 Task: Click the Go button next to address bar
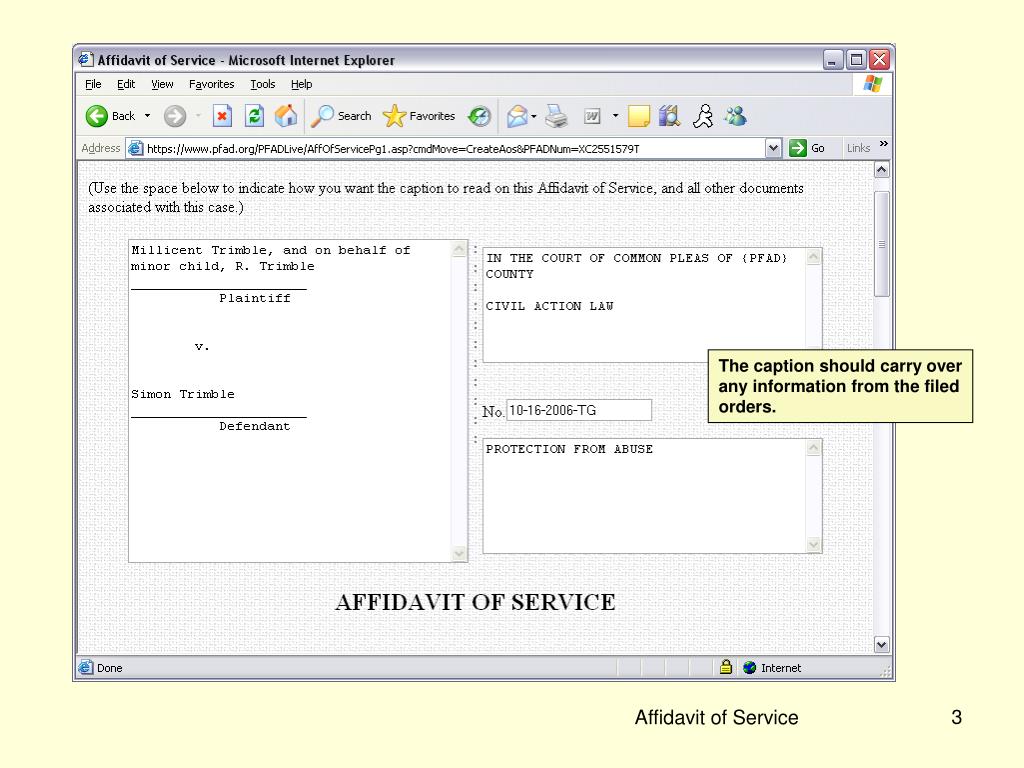807,148
